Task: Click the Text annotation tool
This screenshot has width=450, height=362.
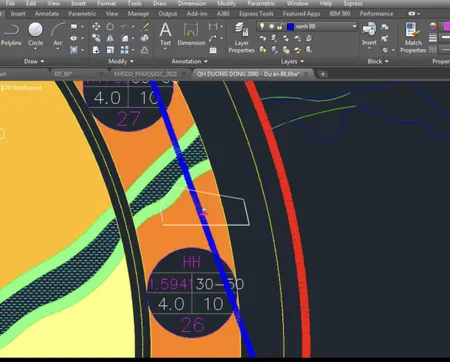Action: coord(165,35)
